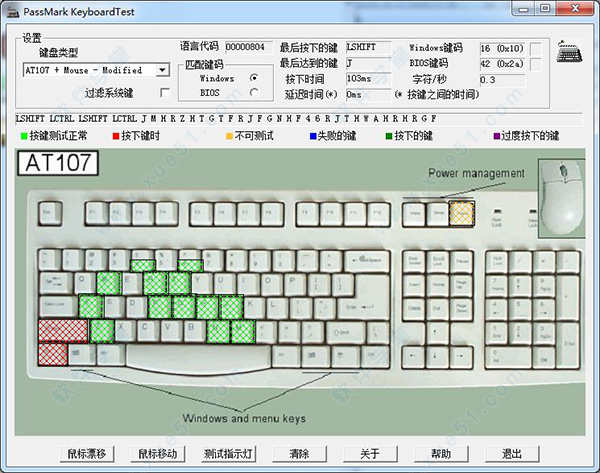The height and width of the screenshot is (473, 600).
Task: Click the green-hatched W key
Action: [x=109, y=284]
